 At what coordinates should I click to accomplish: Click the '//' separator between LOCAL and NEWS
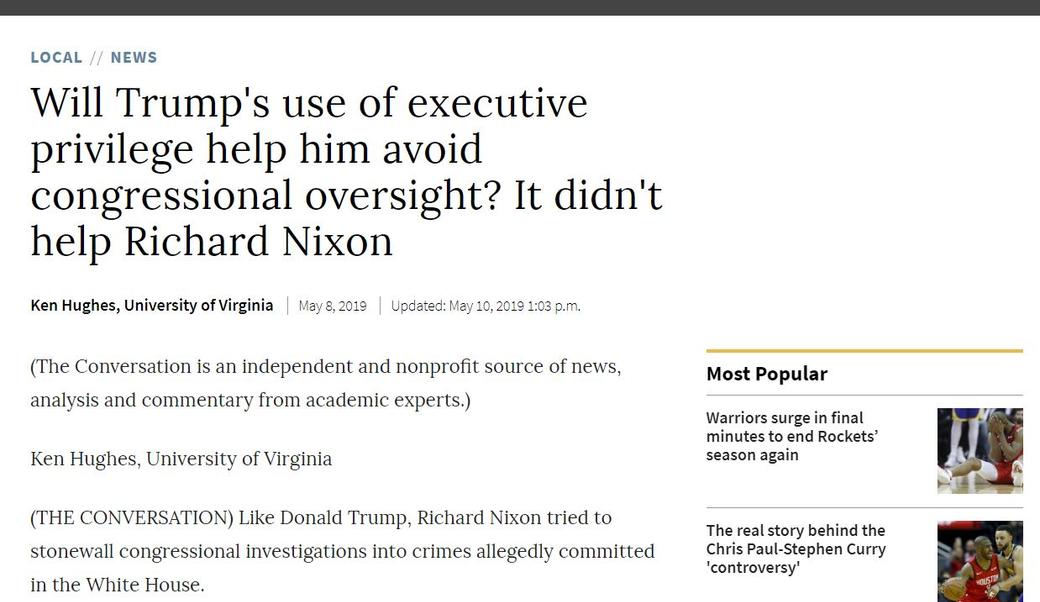(96, 57)
